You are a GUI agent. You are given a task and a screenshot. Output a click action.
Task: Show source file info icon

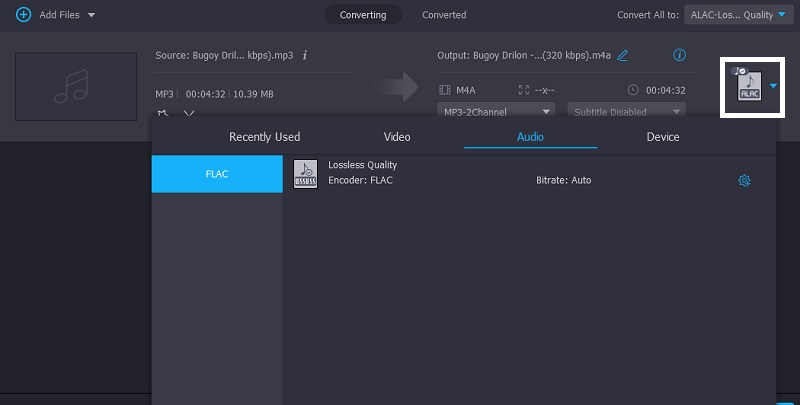pyautogui.click(x=304, y=55)
